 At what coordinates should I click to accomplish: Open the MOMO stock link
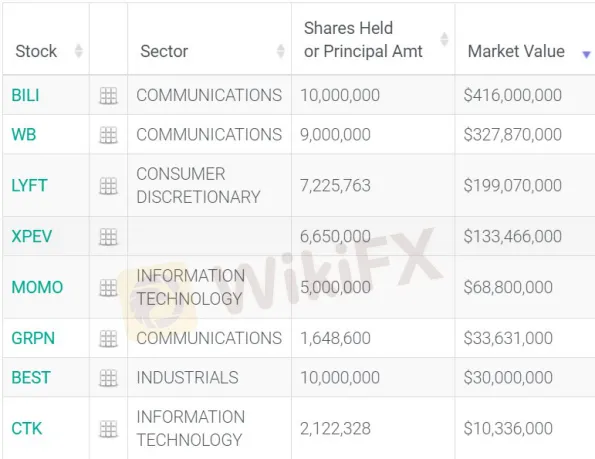pyautogui.click(x=37, y=287)
